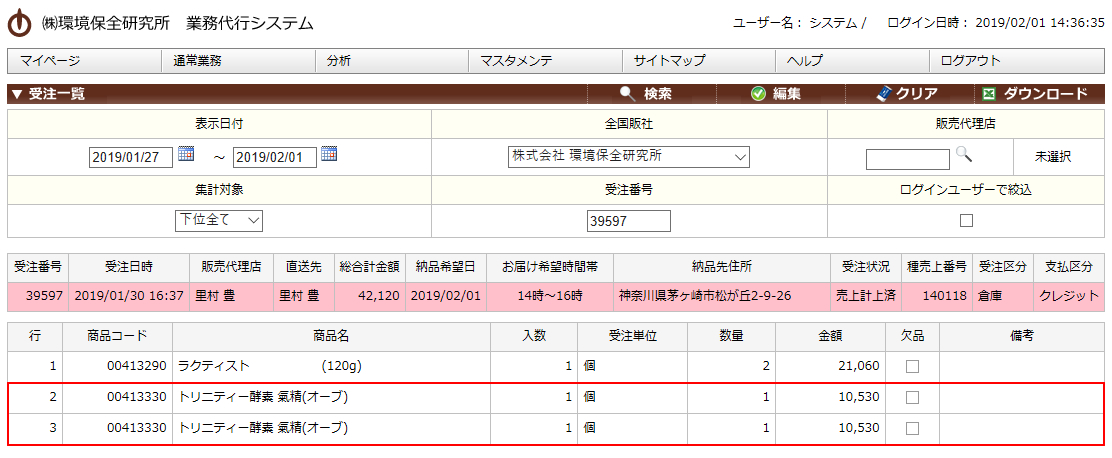The height and width of the screenshot is (458, 1112).
Task: Click the 販売代理店 search magnifier icon
Action: tap(963, 155)
